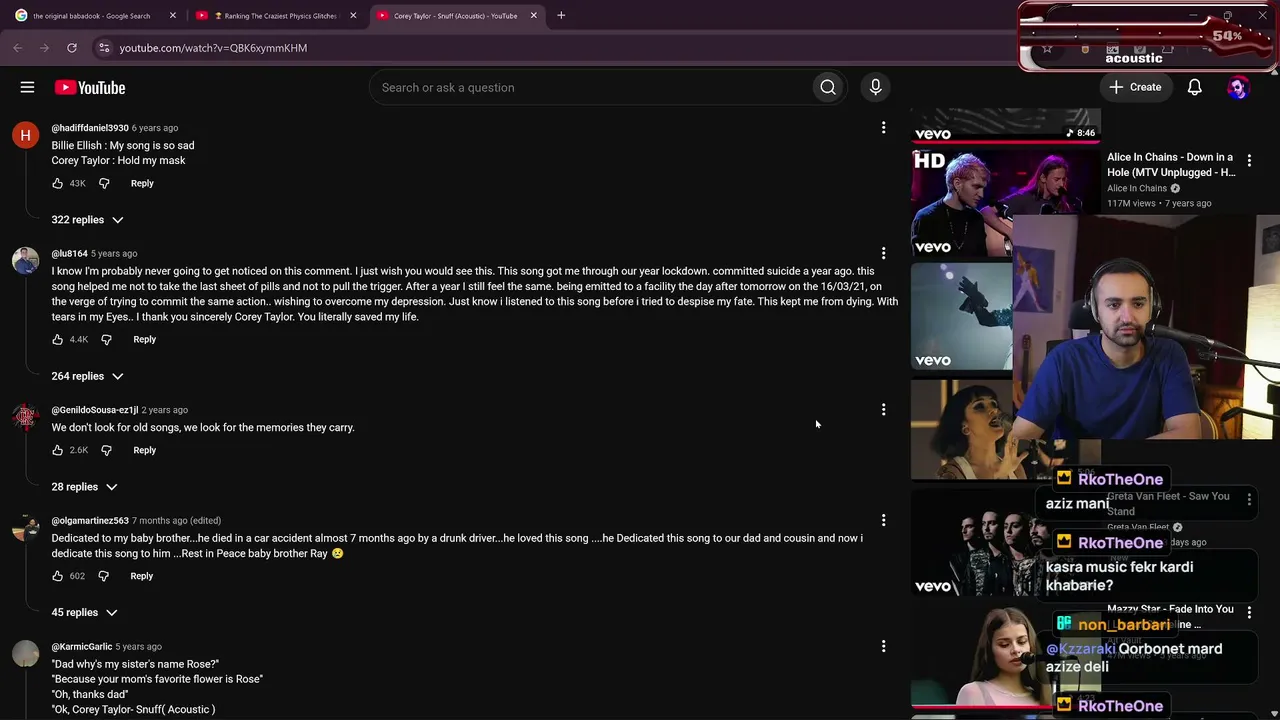Screen dimensions: 1280x720
Task: Go to YouTube home via the logo
Action: coord(90,87)
